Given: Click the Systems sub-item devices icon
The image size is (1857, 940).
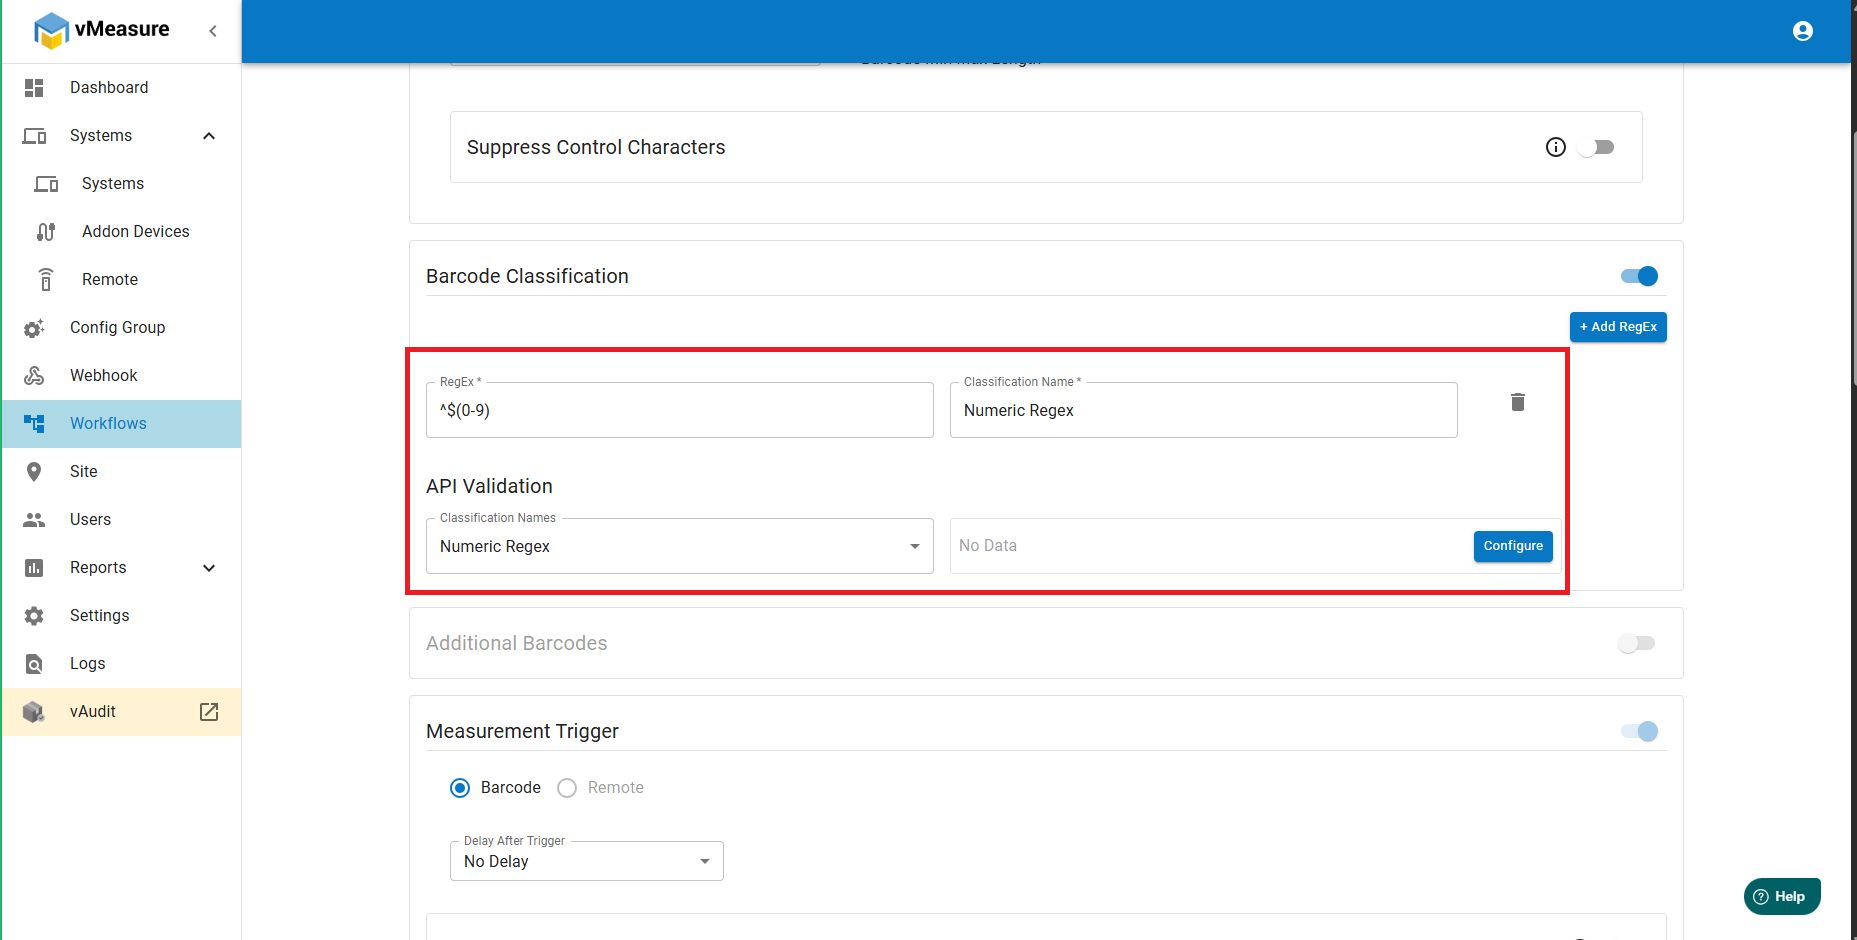Looking at the screenshot, I should [46, 184].
